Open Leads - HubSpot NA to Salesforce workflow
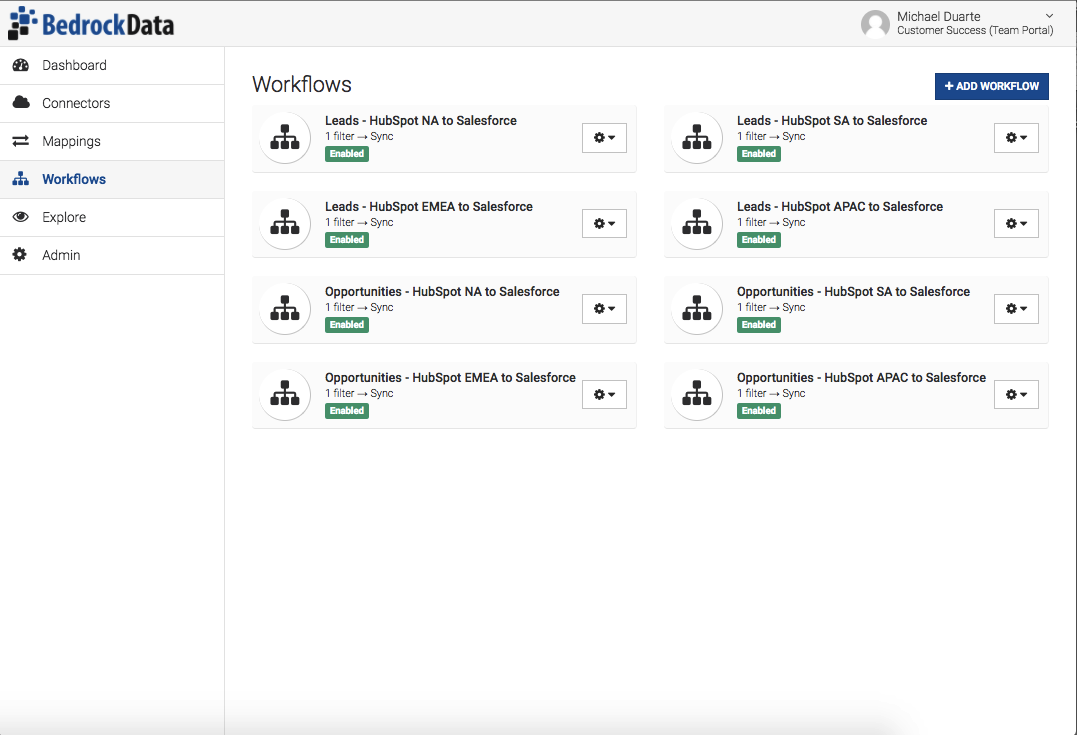Screen dimensions: 1077x735 pos(420,121)
